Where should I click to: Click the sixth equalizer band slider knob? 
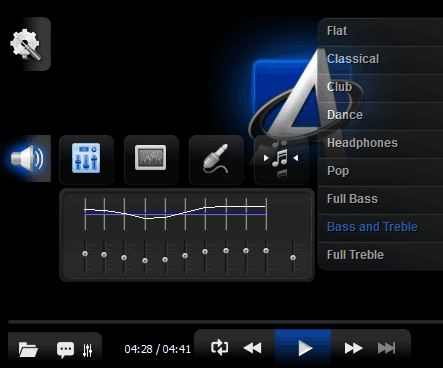click(x=185, y=256)
